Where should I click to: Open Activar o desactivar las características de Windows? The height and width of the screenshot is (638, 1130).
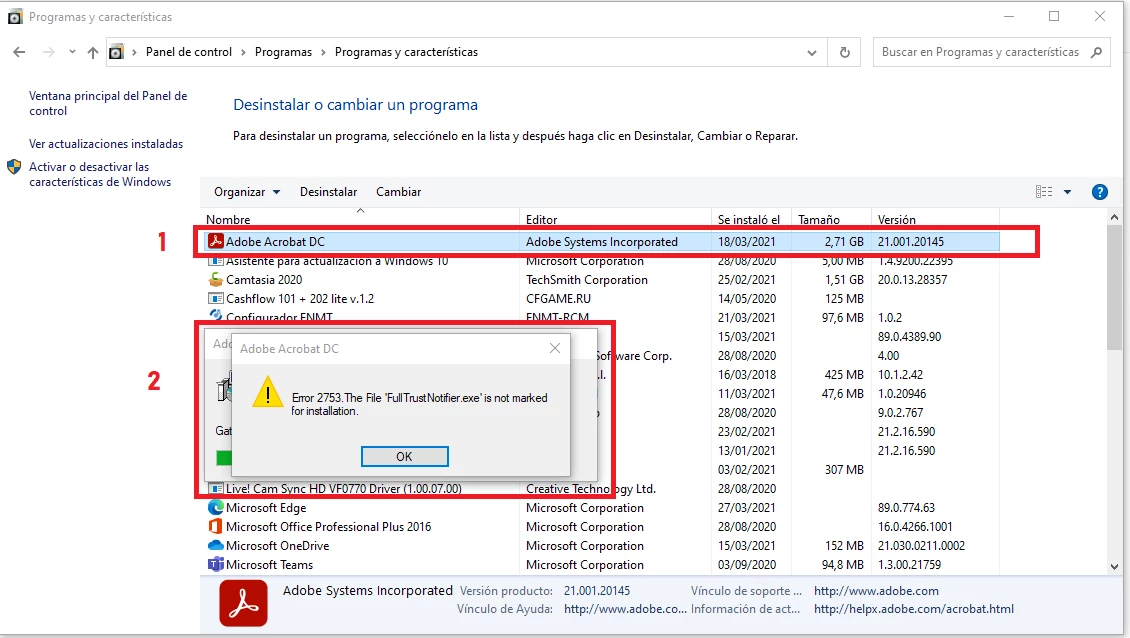pos(100,174)
